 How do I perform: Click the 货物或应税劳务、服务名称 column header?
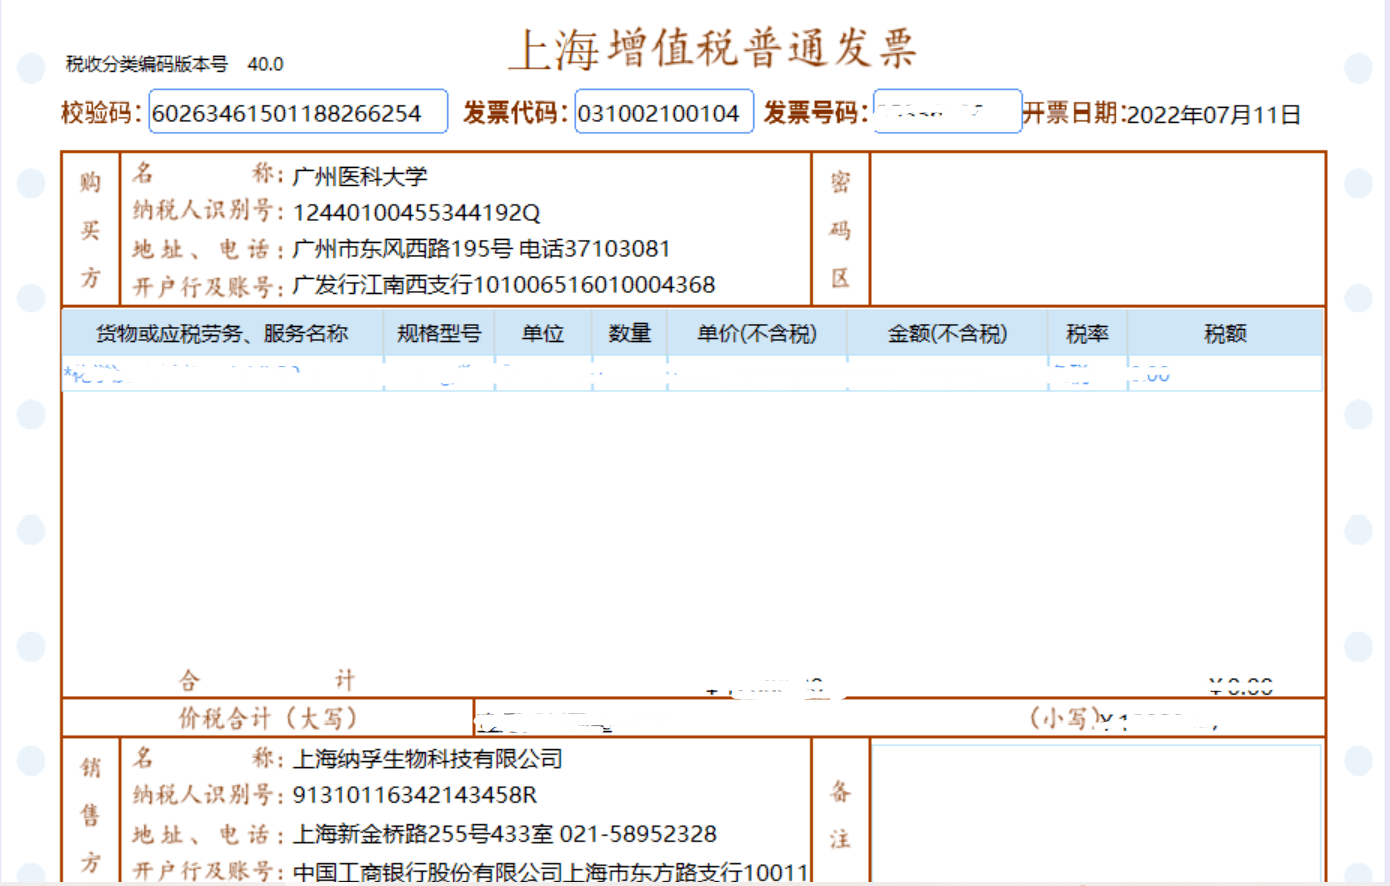pos(222,334)
